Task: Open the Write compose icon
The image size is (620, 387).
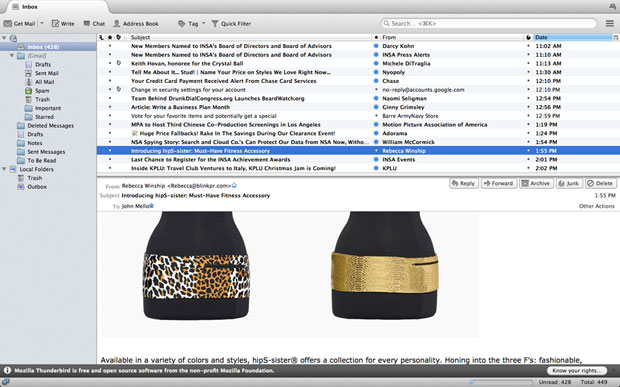Action: 55,24
